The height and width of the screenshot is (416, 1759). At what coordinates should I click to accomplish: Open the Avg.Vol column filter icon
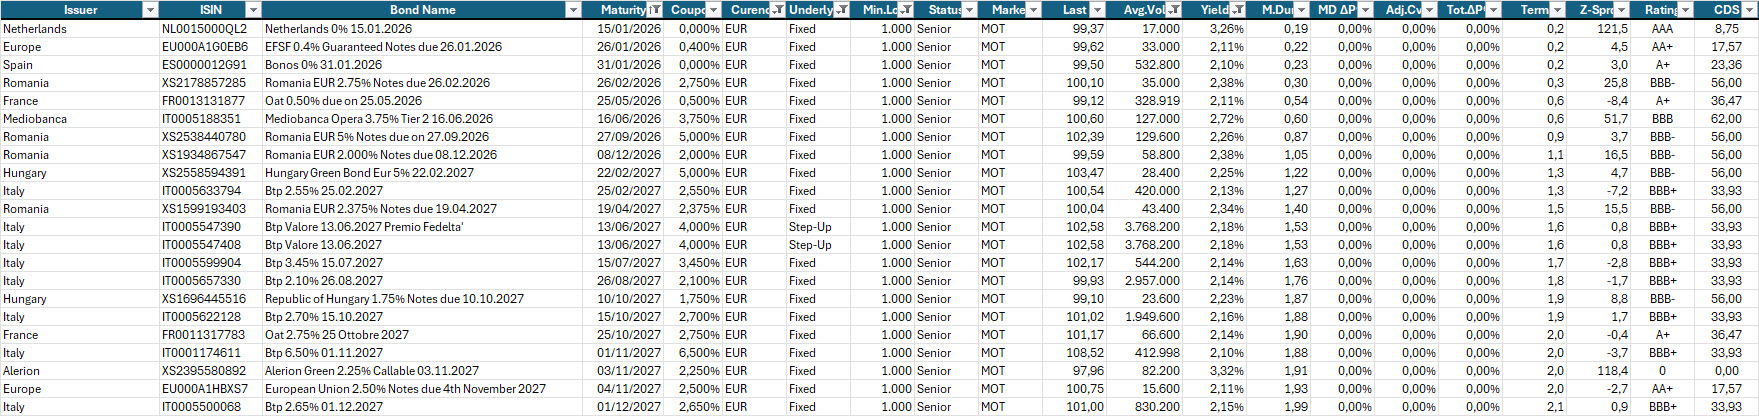pyautogui.click(x=1174, y=10)
